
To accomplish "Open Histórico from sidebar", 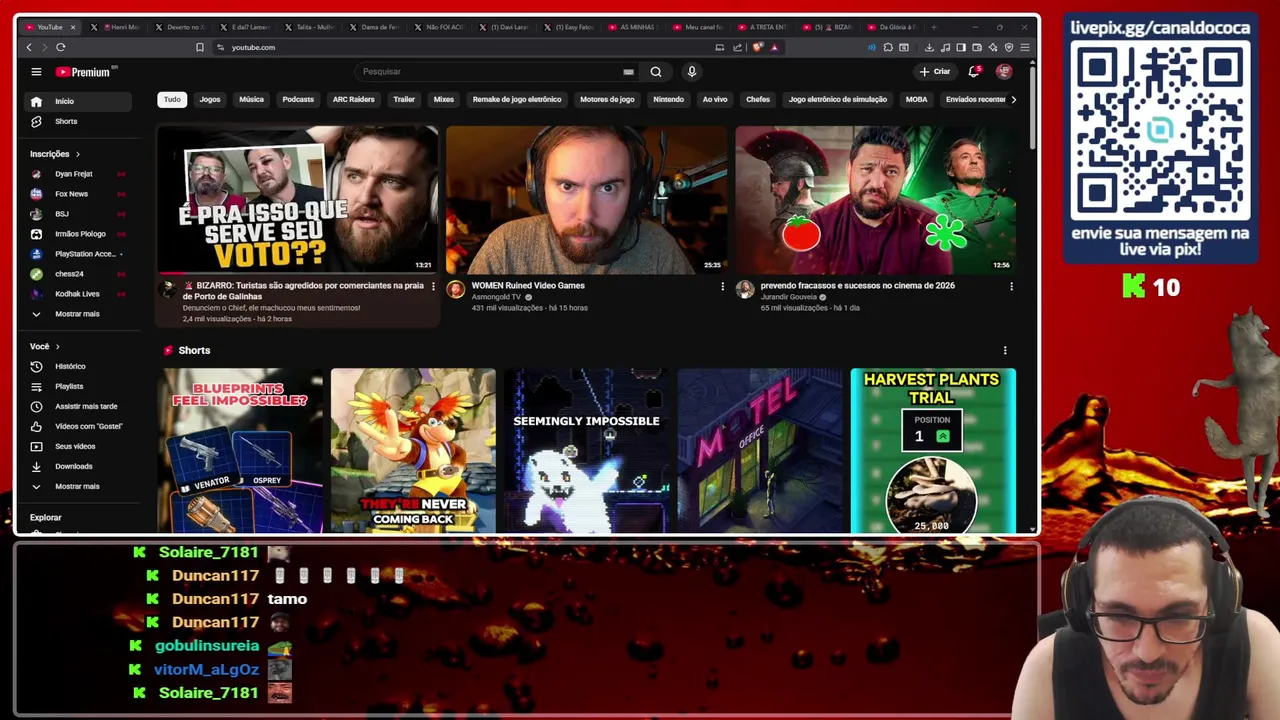I will pos(78,366).
